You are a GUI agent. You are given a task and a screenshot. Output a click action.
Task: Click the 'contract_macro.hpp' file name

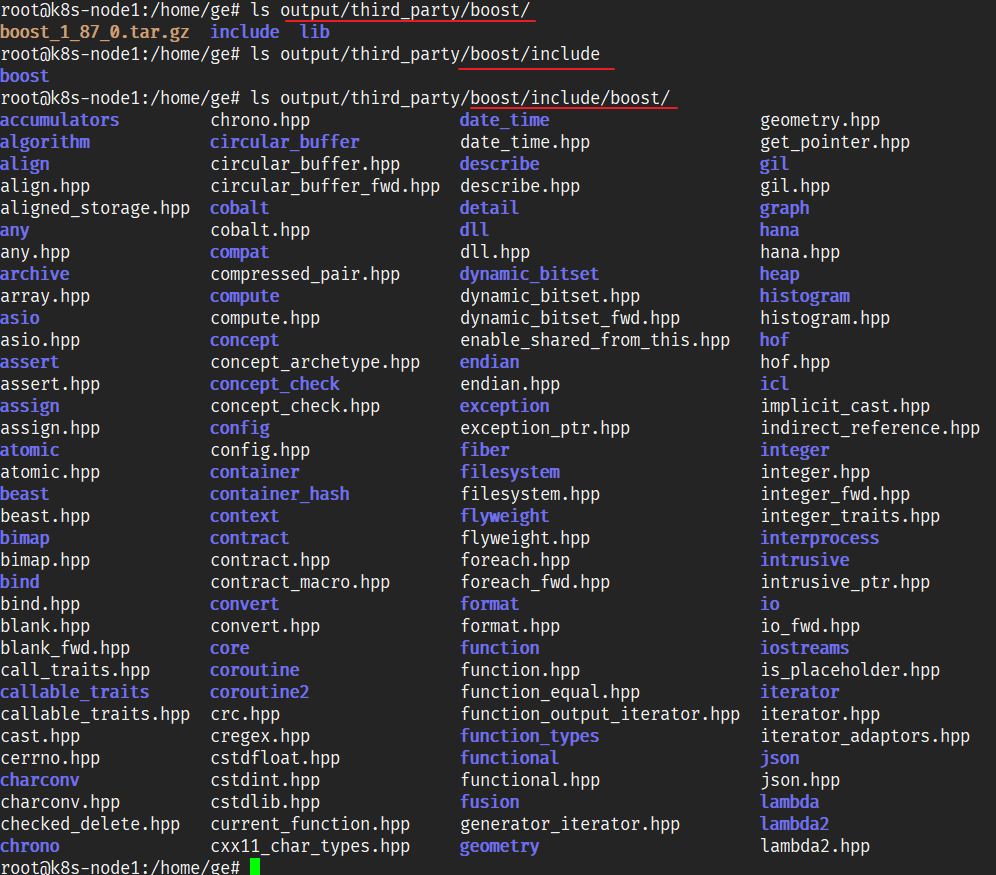click(x=300, y=582)
